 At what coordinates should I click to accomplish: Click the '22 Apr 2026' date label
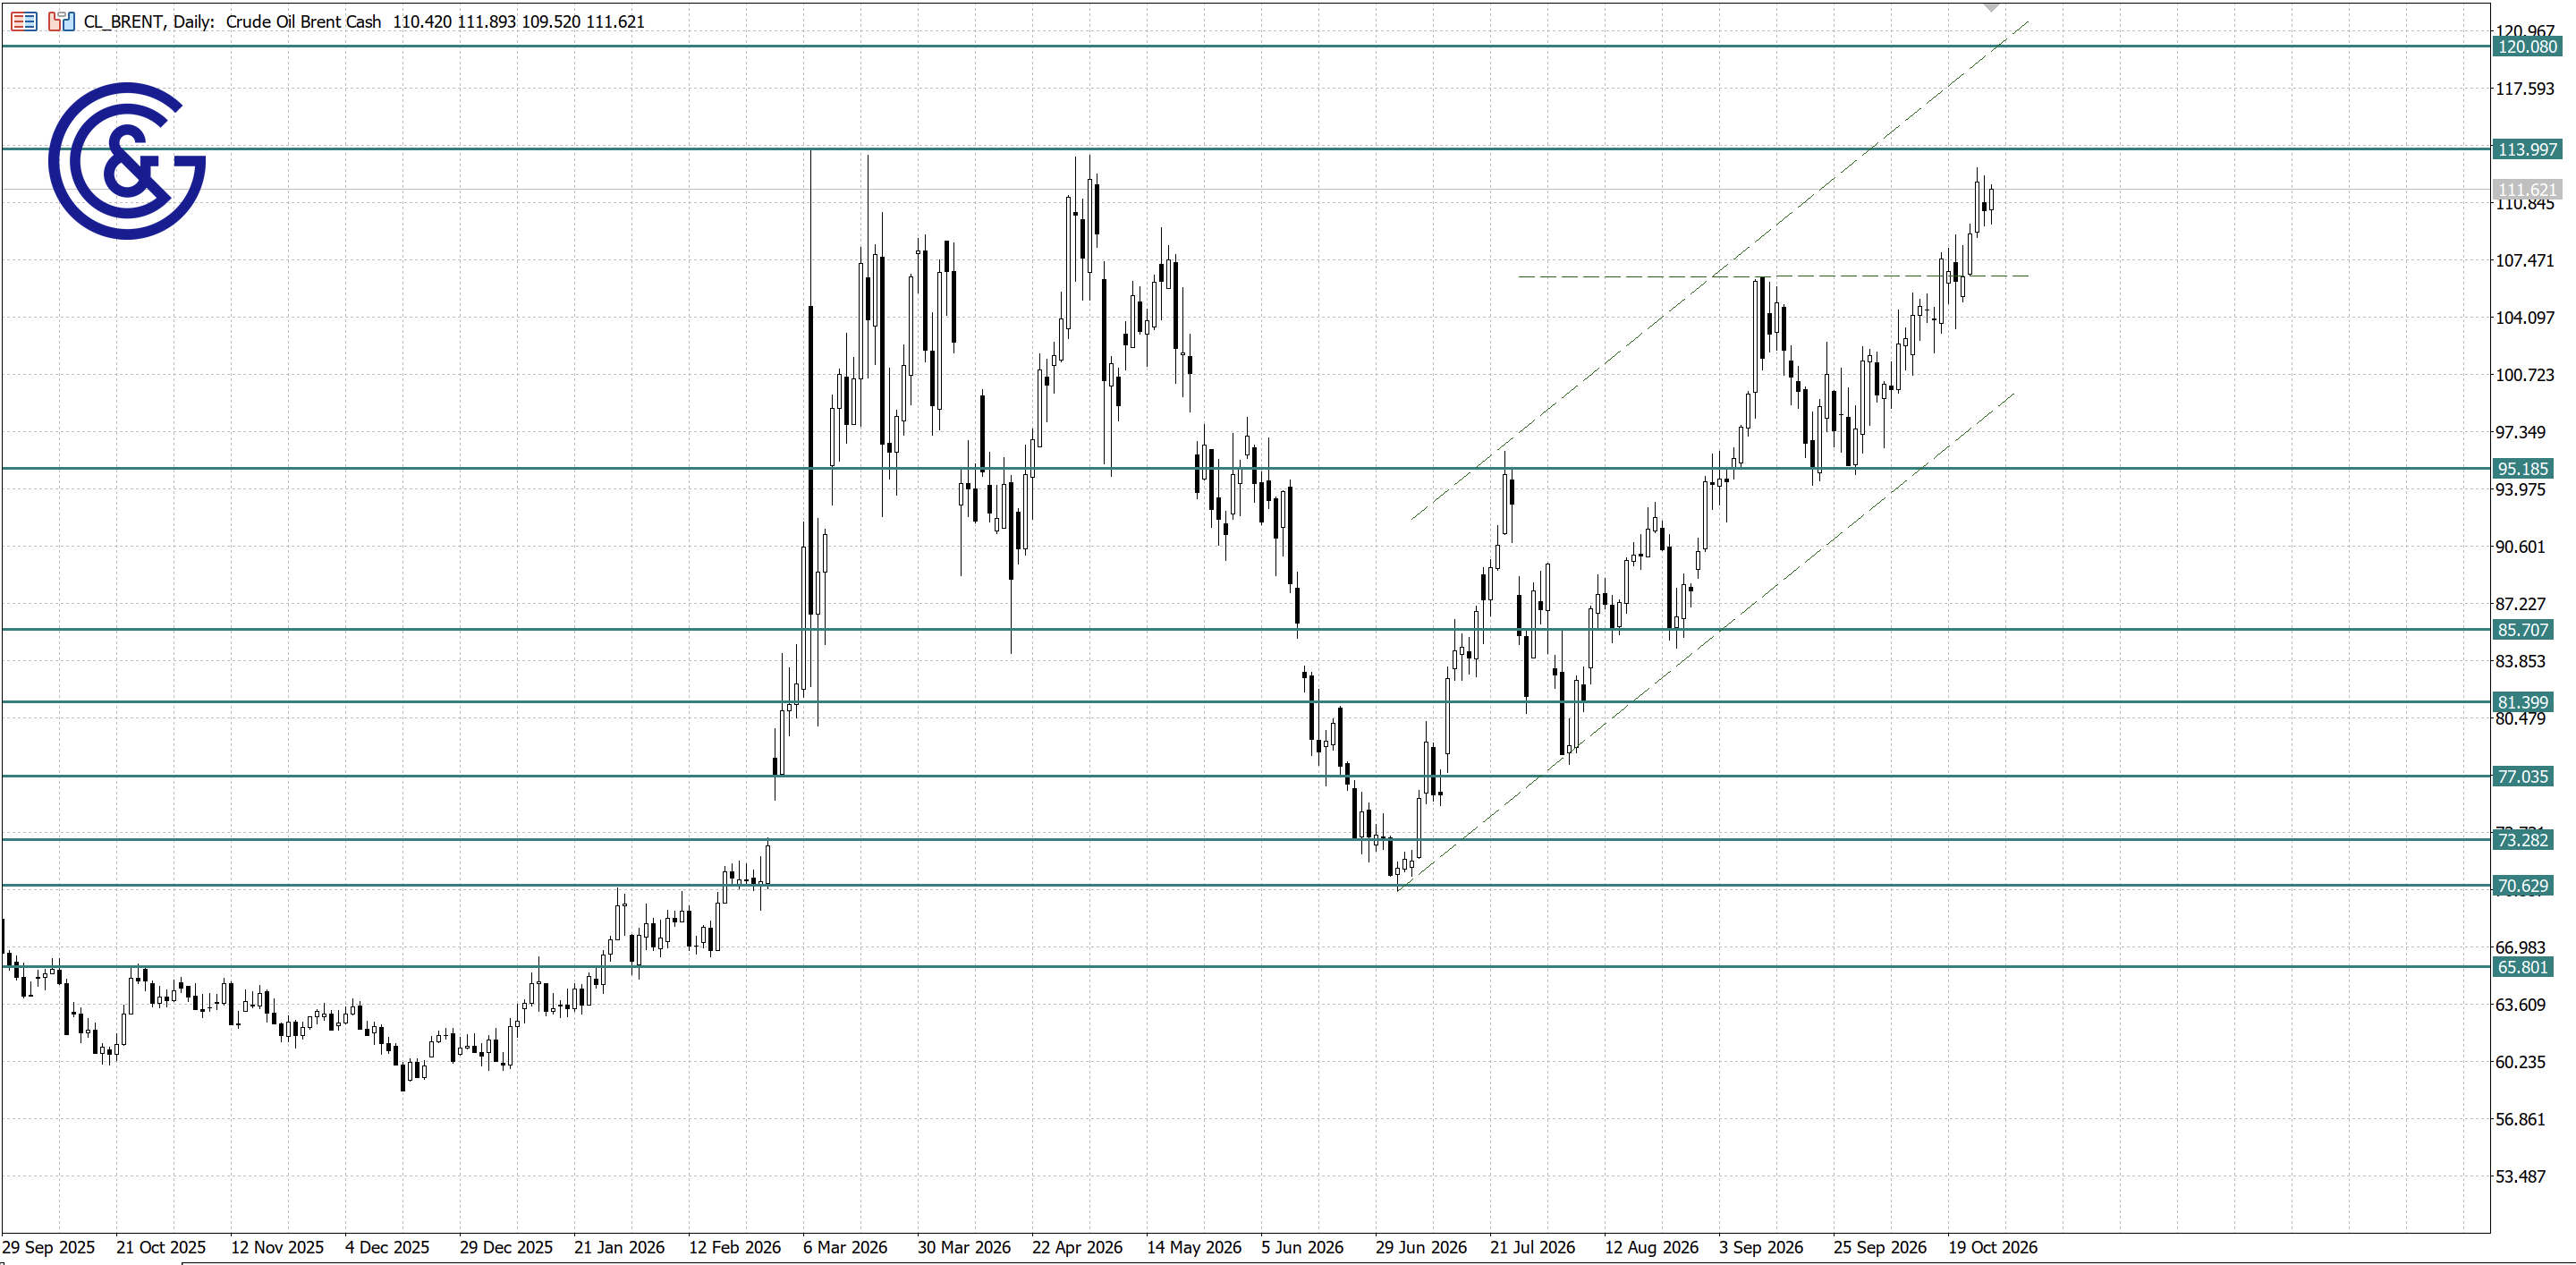pos(1077,1248)
